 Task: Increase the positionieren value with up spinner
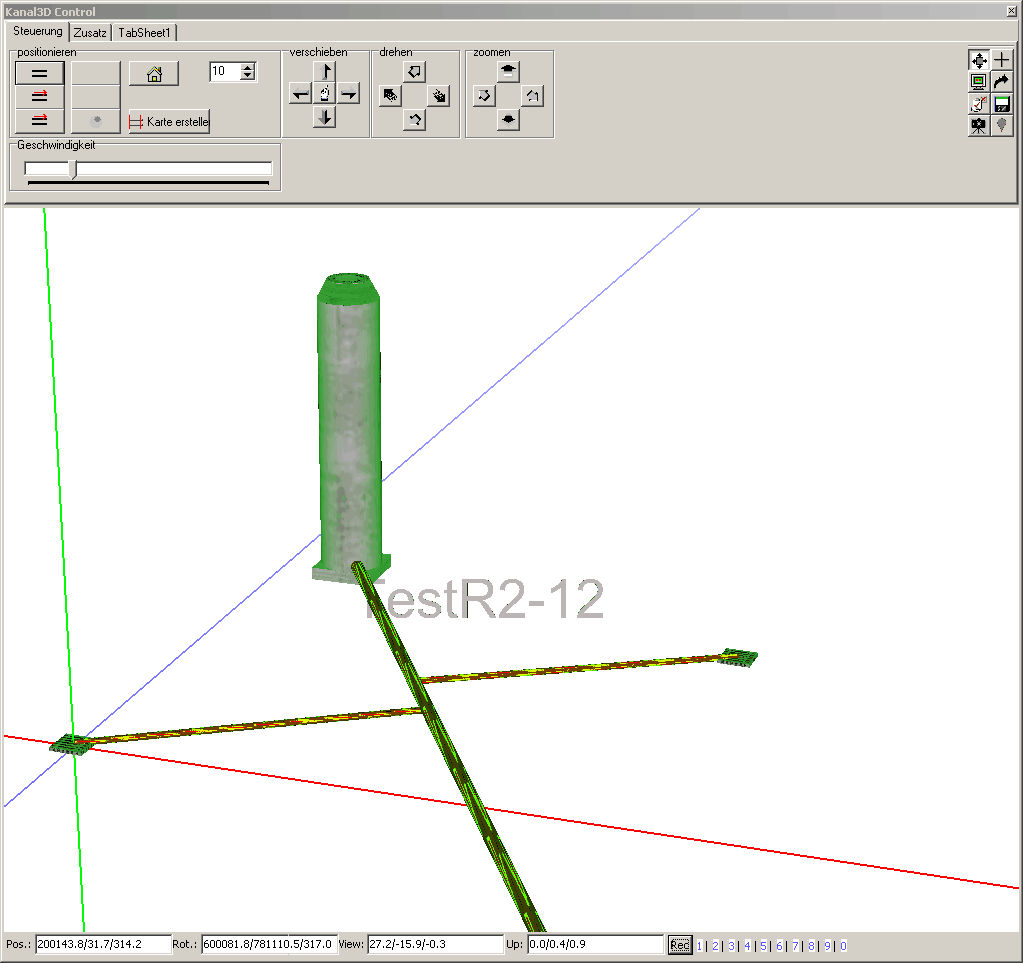(x=248, y=67)
